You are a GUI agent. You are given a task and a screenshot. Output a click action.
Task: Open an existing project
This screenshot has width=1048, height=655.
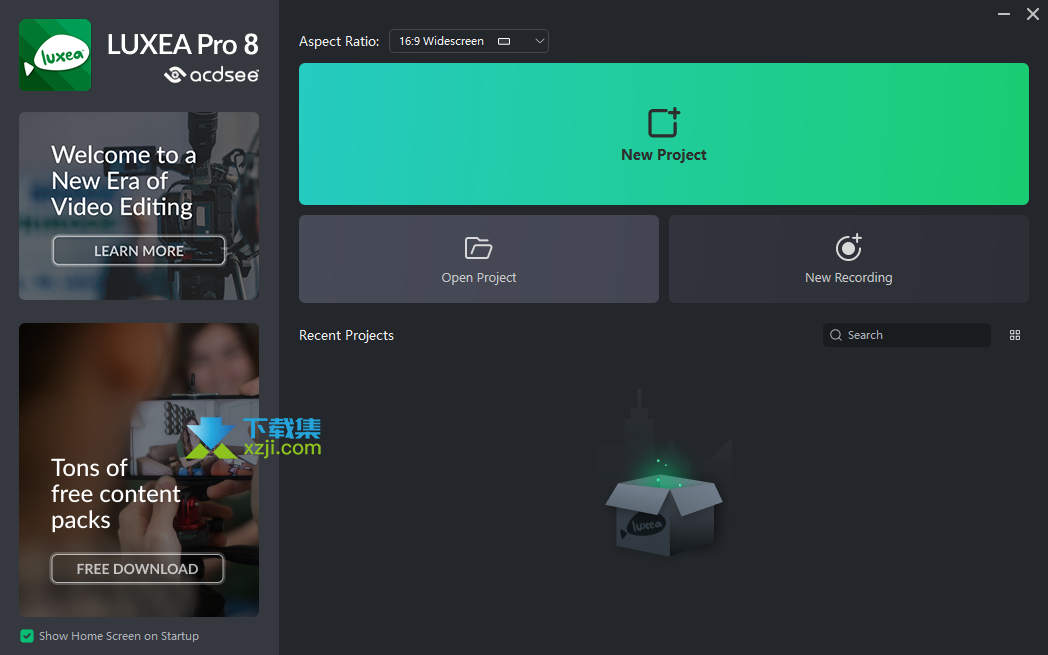[x=478, y=259]
